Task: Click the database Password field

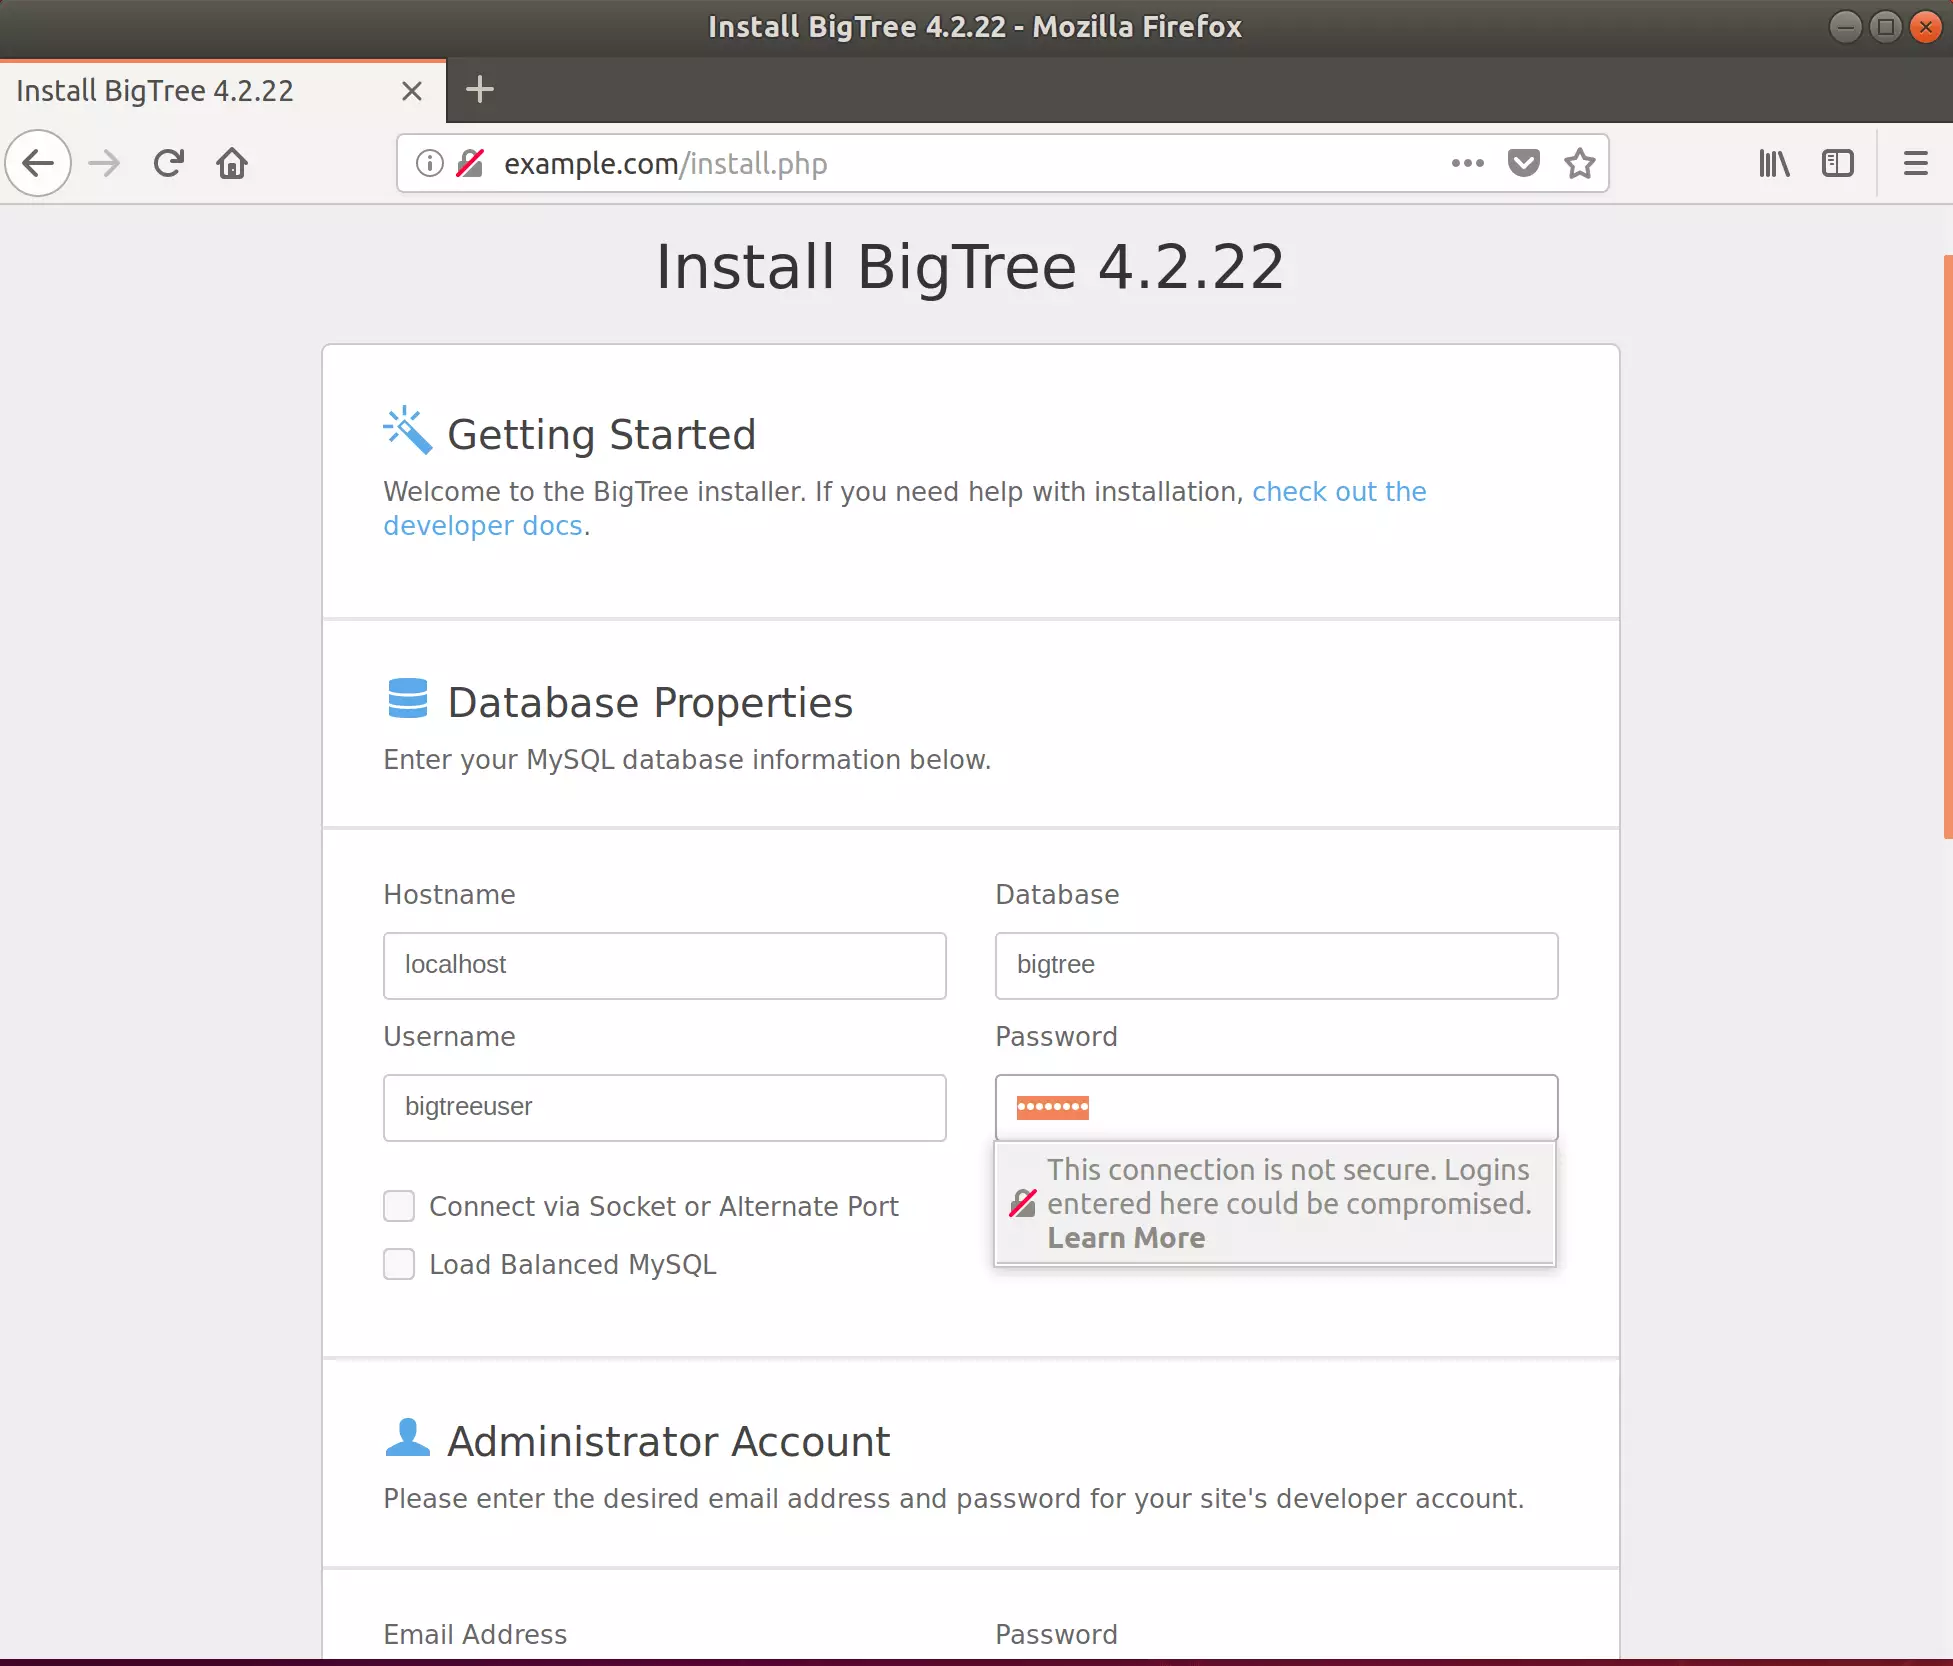Action: tap(1277, 1108)
